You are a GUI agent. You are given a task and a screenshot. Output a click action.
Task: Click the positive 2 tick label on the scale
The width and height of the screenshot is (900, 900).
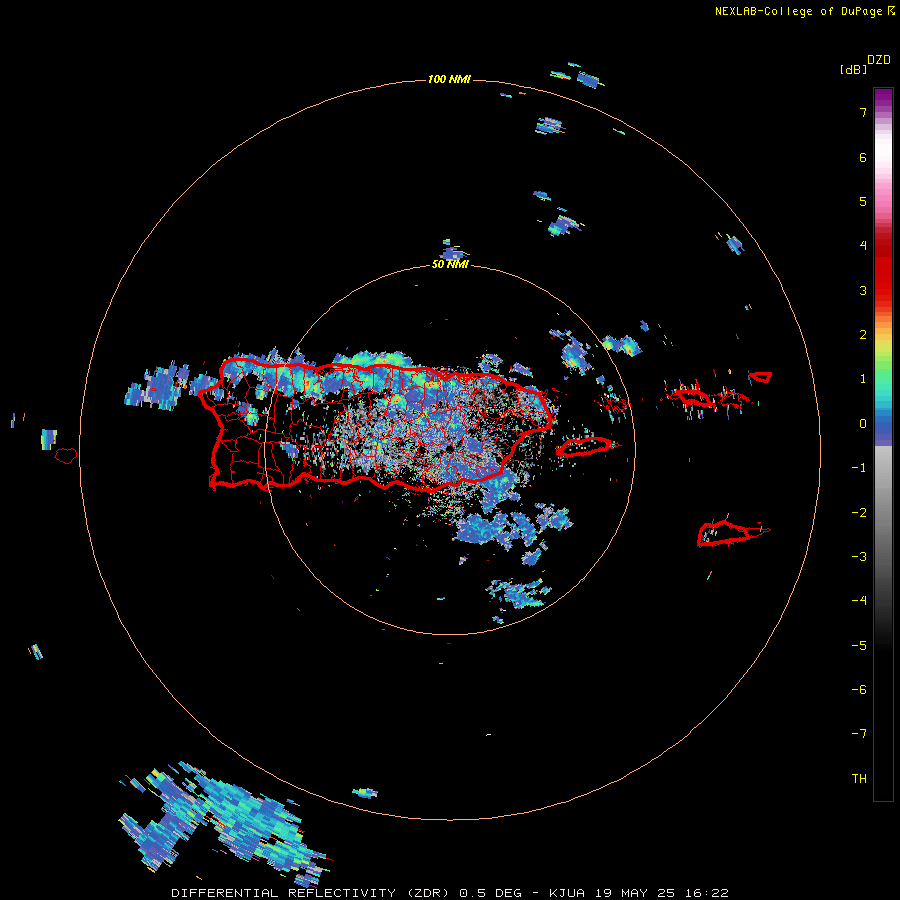(863, 335)
